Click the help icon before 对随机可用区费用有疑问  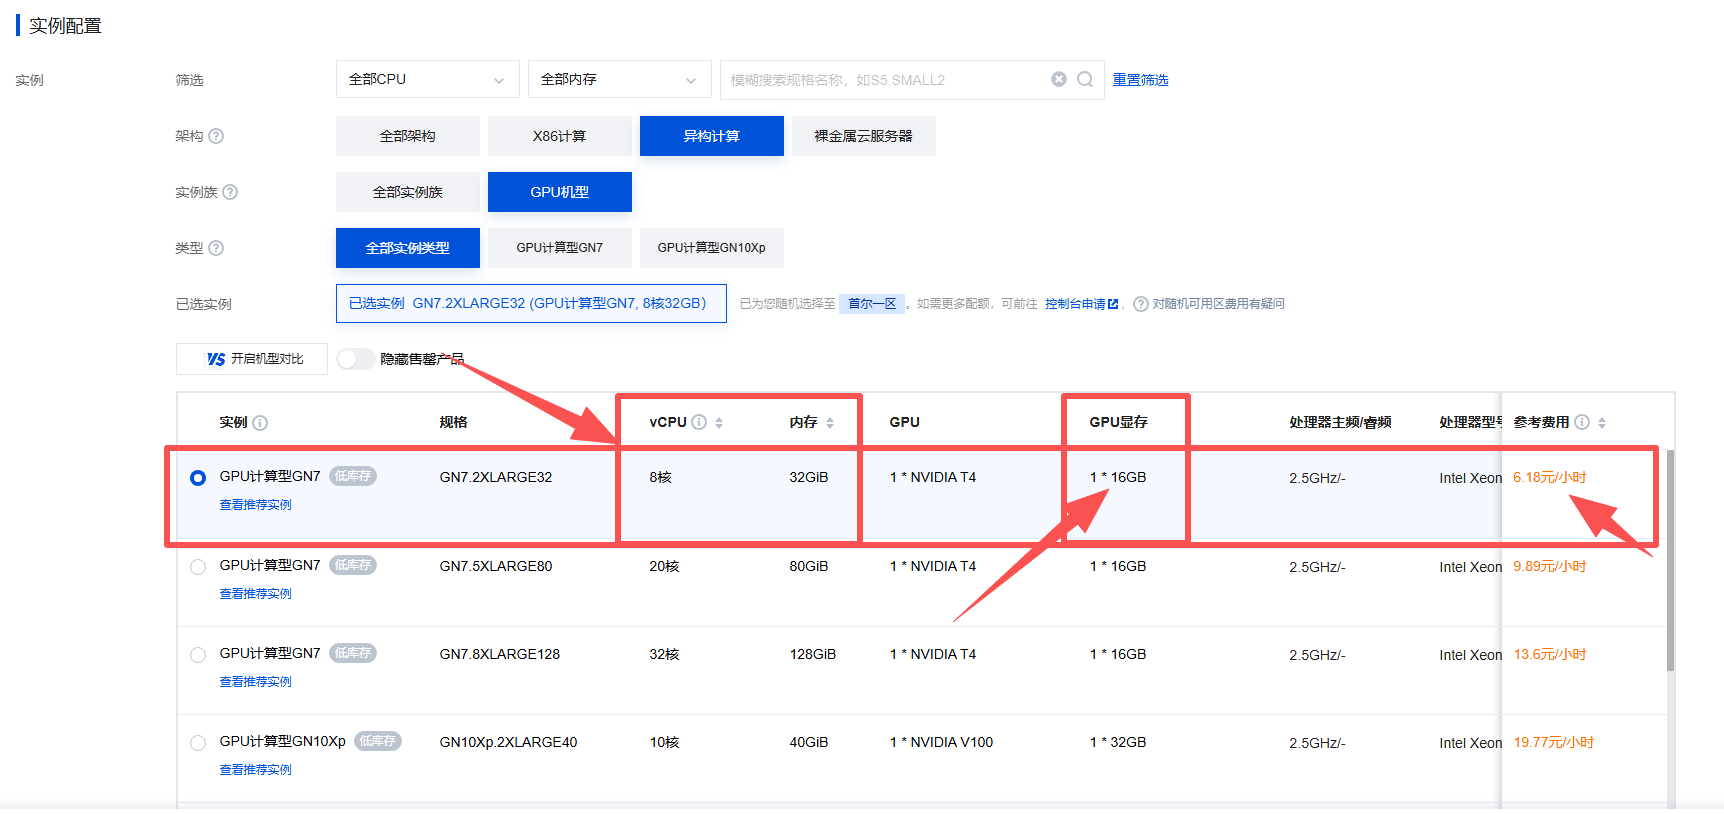[1141, 304]
